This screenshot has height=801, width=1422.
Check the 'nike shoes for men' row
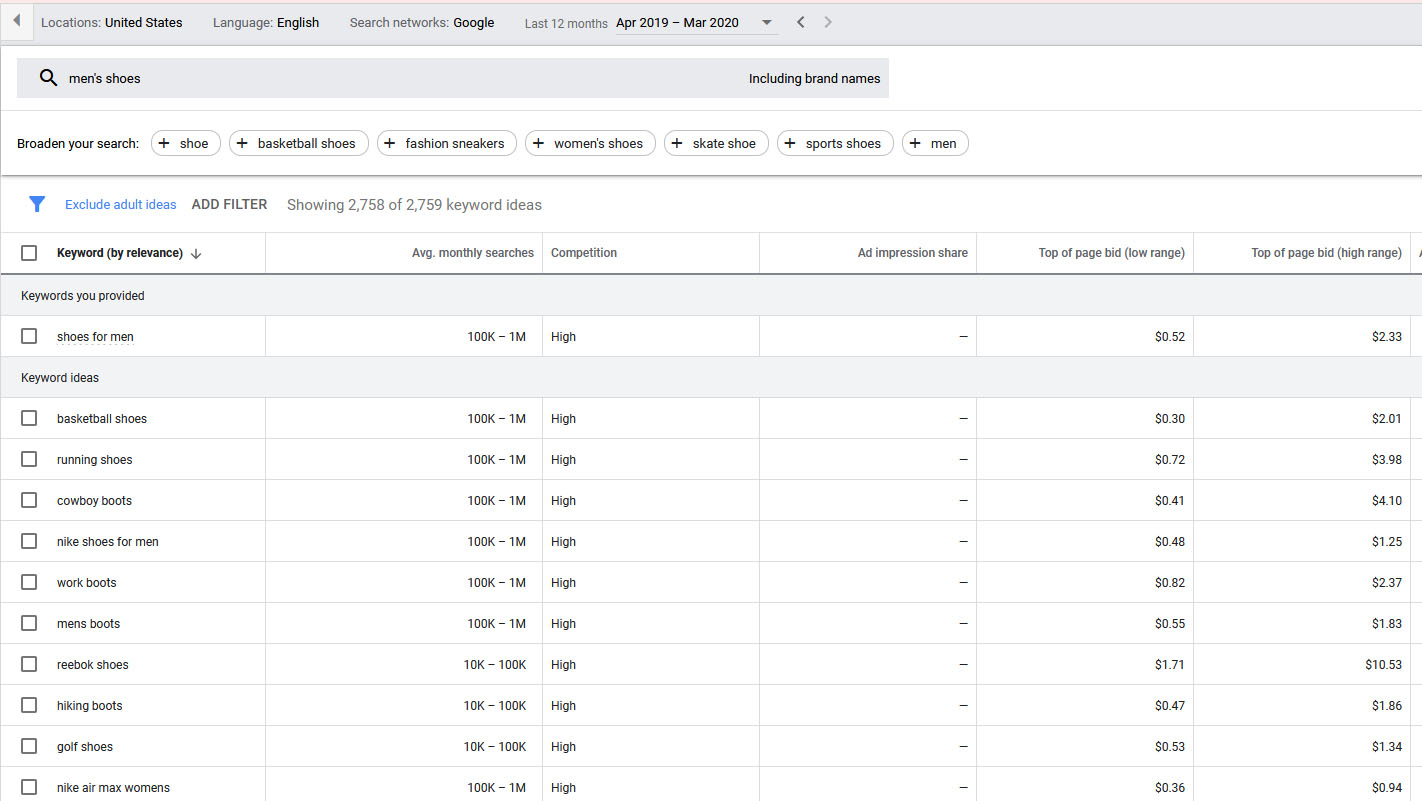29,541
